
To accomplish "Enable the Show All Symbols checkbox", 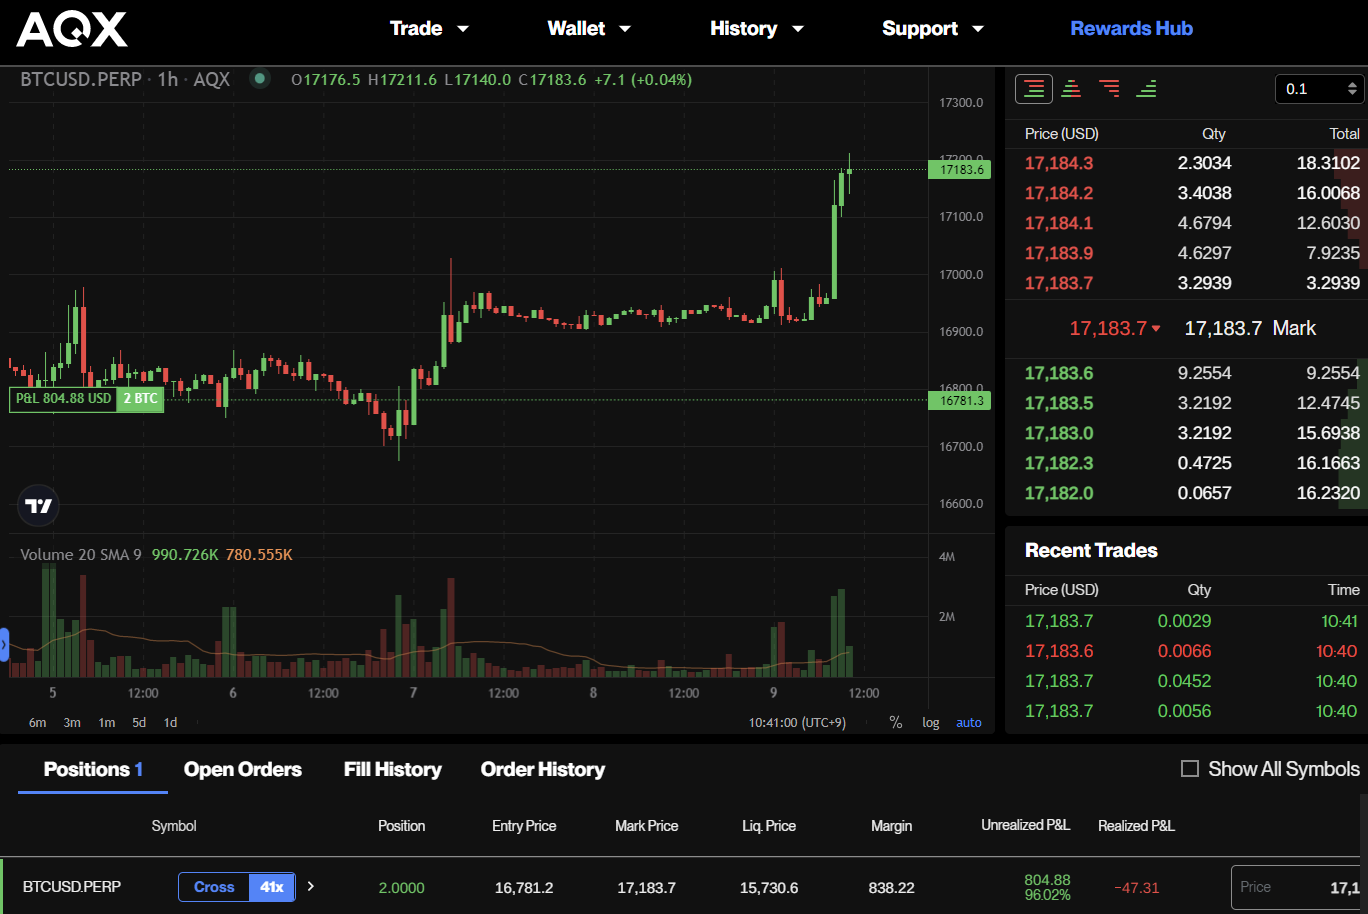I will pyautogui.click(x=1190, y=769).
